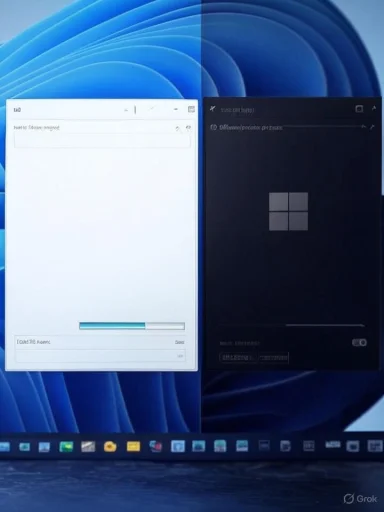Open the green taskbar icon
Screen dimensions: 384x512
66,446
